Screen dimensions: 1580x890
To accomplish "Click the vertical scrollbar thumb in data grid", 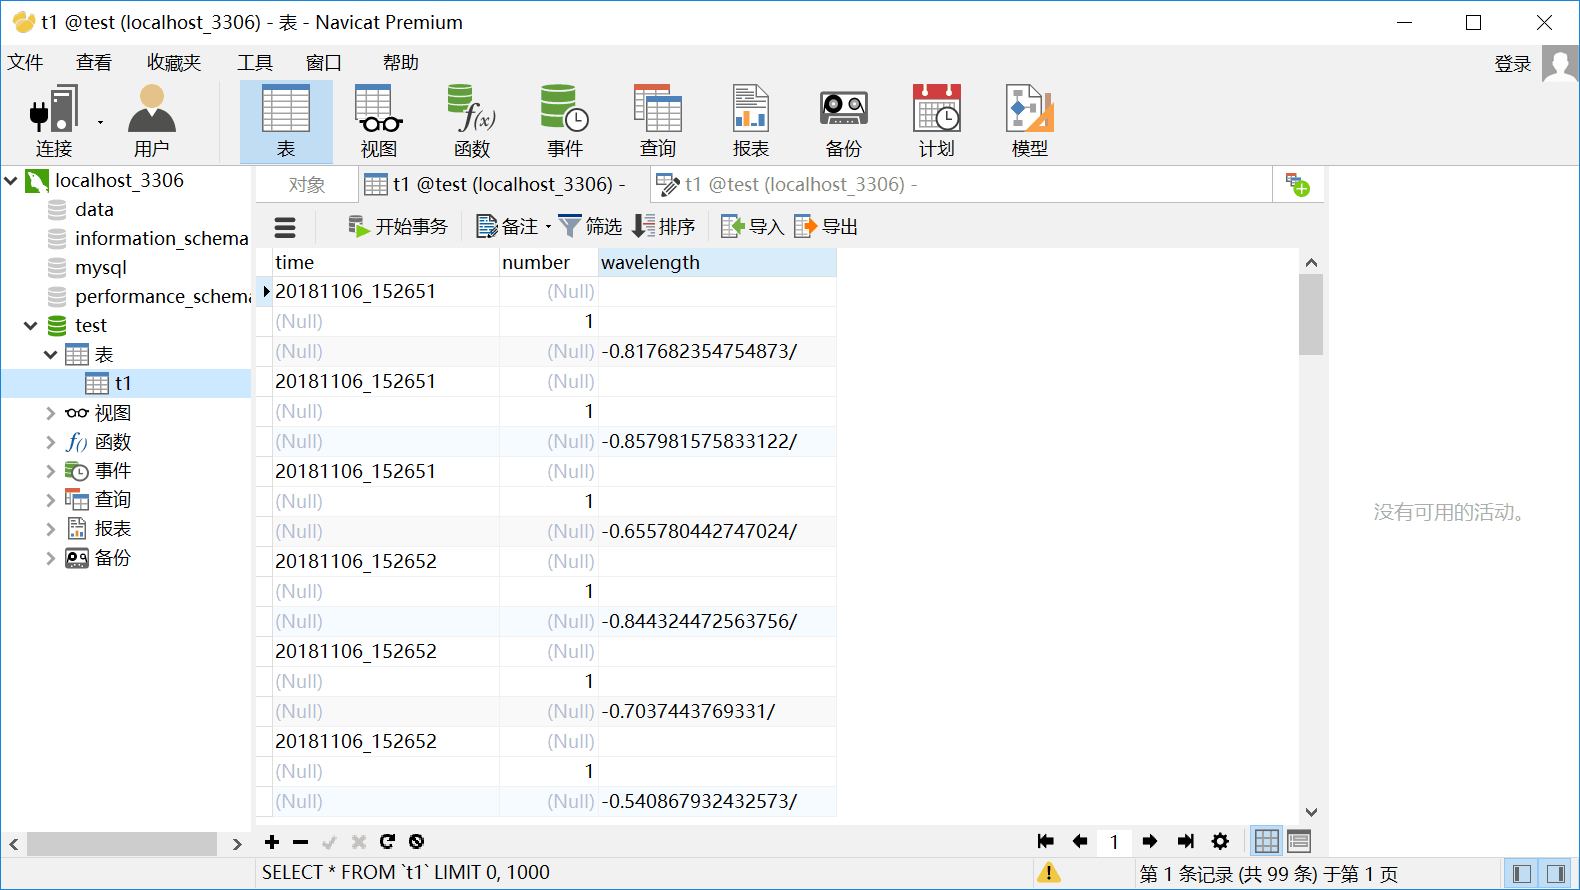I will [1311, 315].
